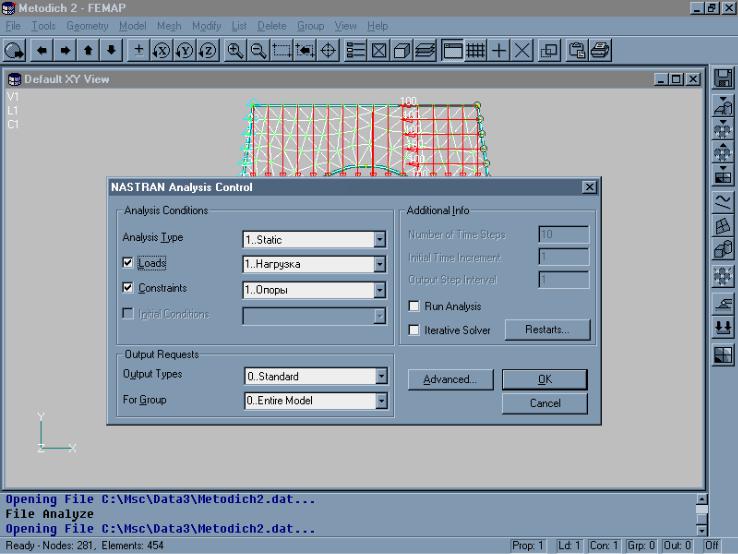
Task: Click the OK button
Action: click(545, 379)
